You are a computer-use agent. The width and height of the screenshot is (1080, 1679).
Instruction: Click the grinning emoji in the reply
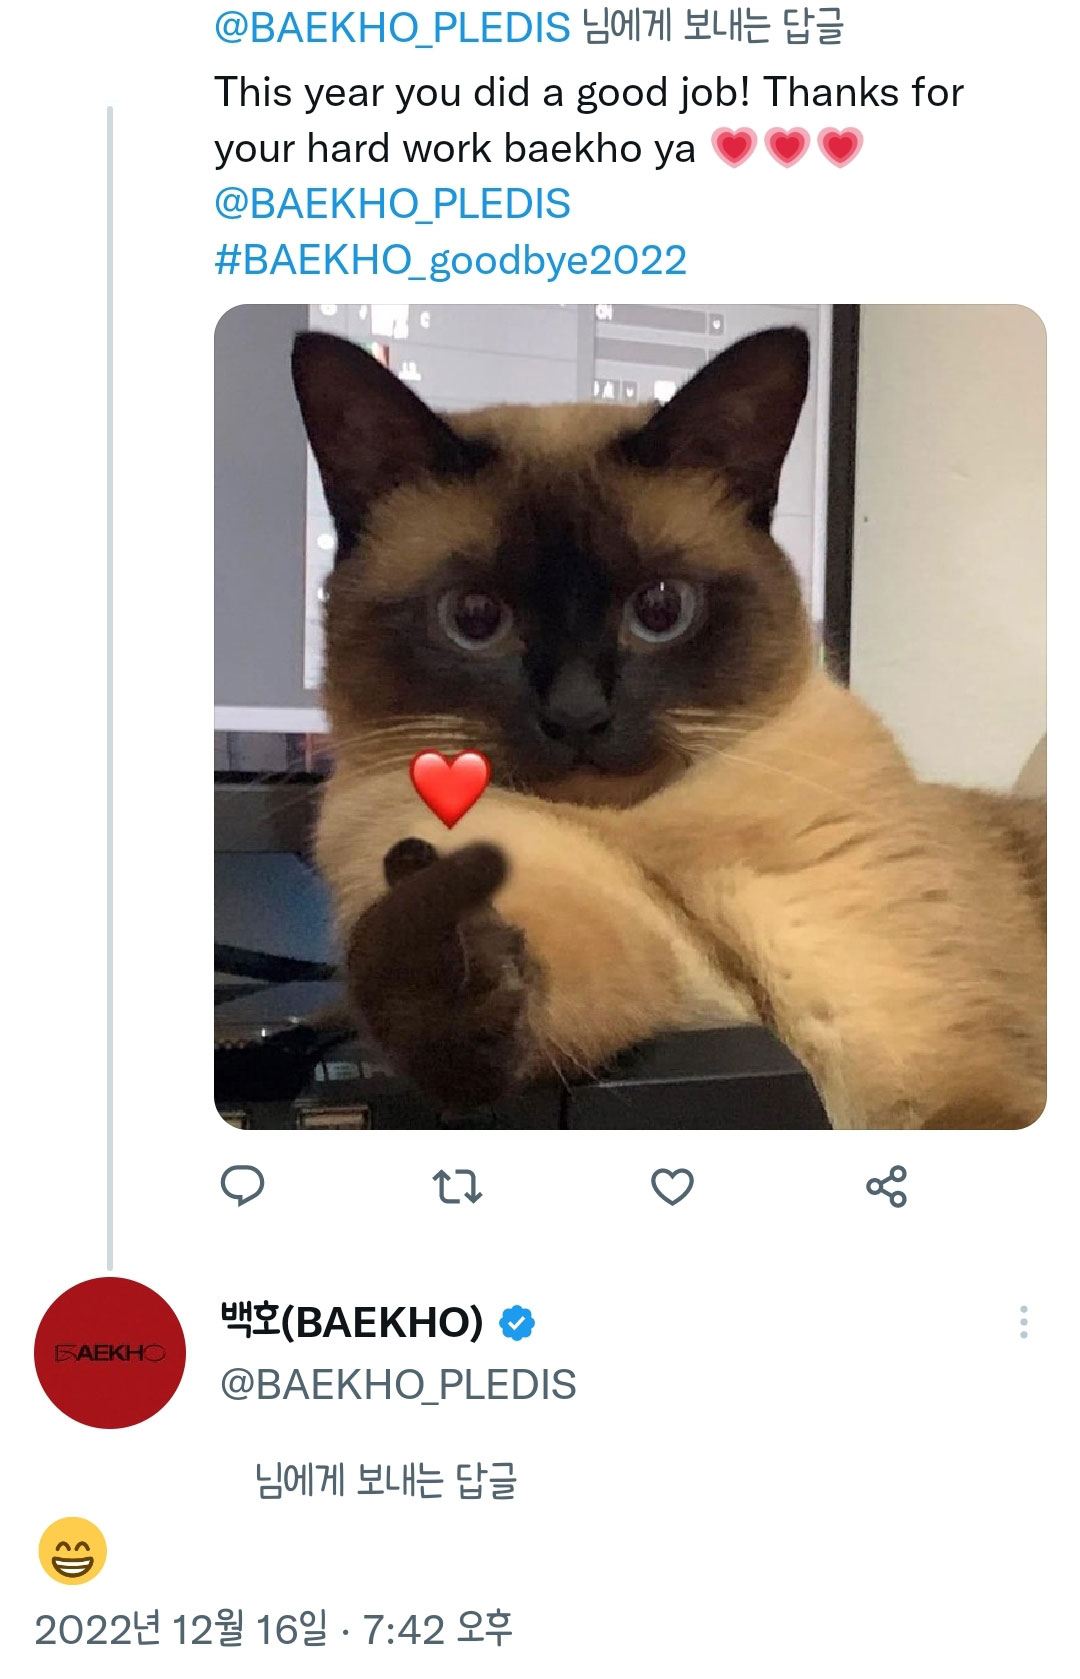(72, 1551)
